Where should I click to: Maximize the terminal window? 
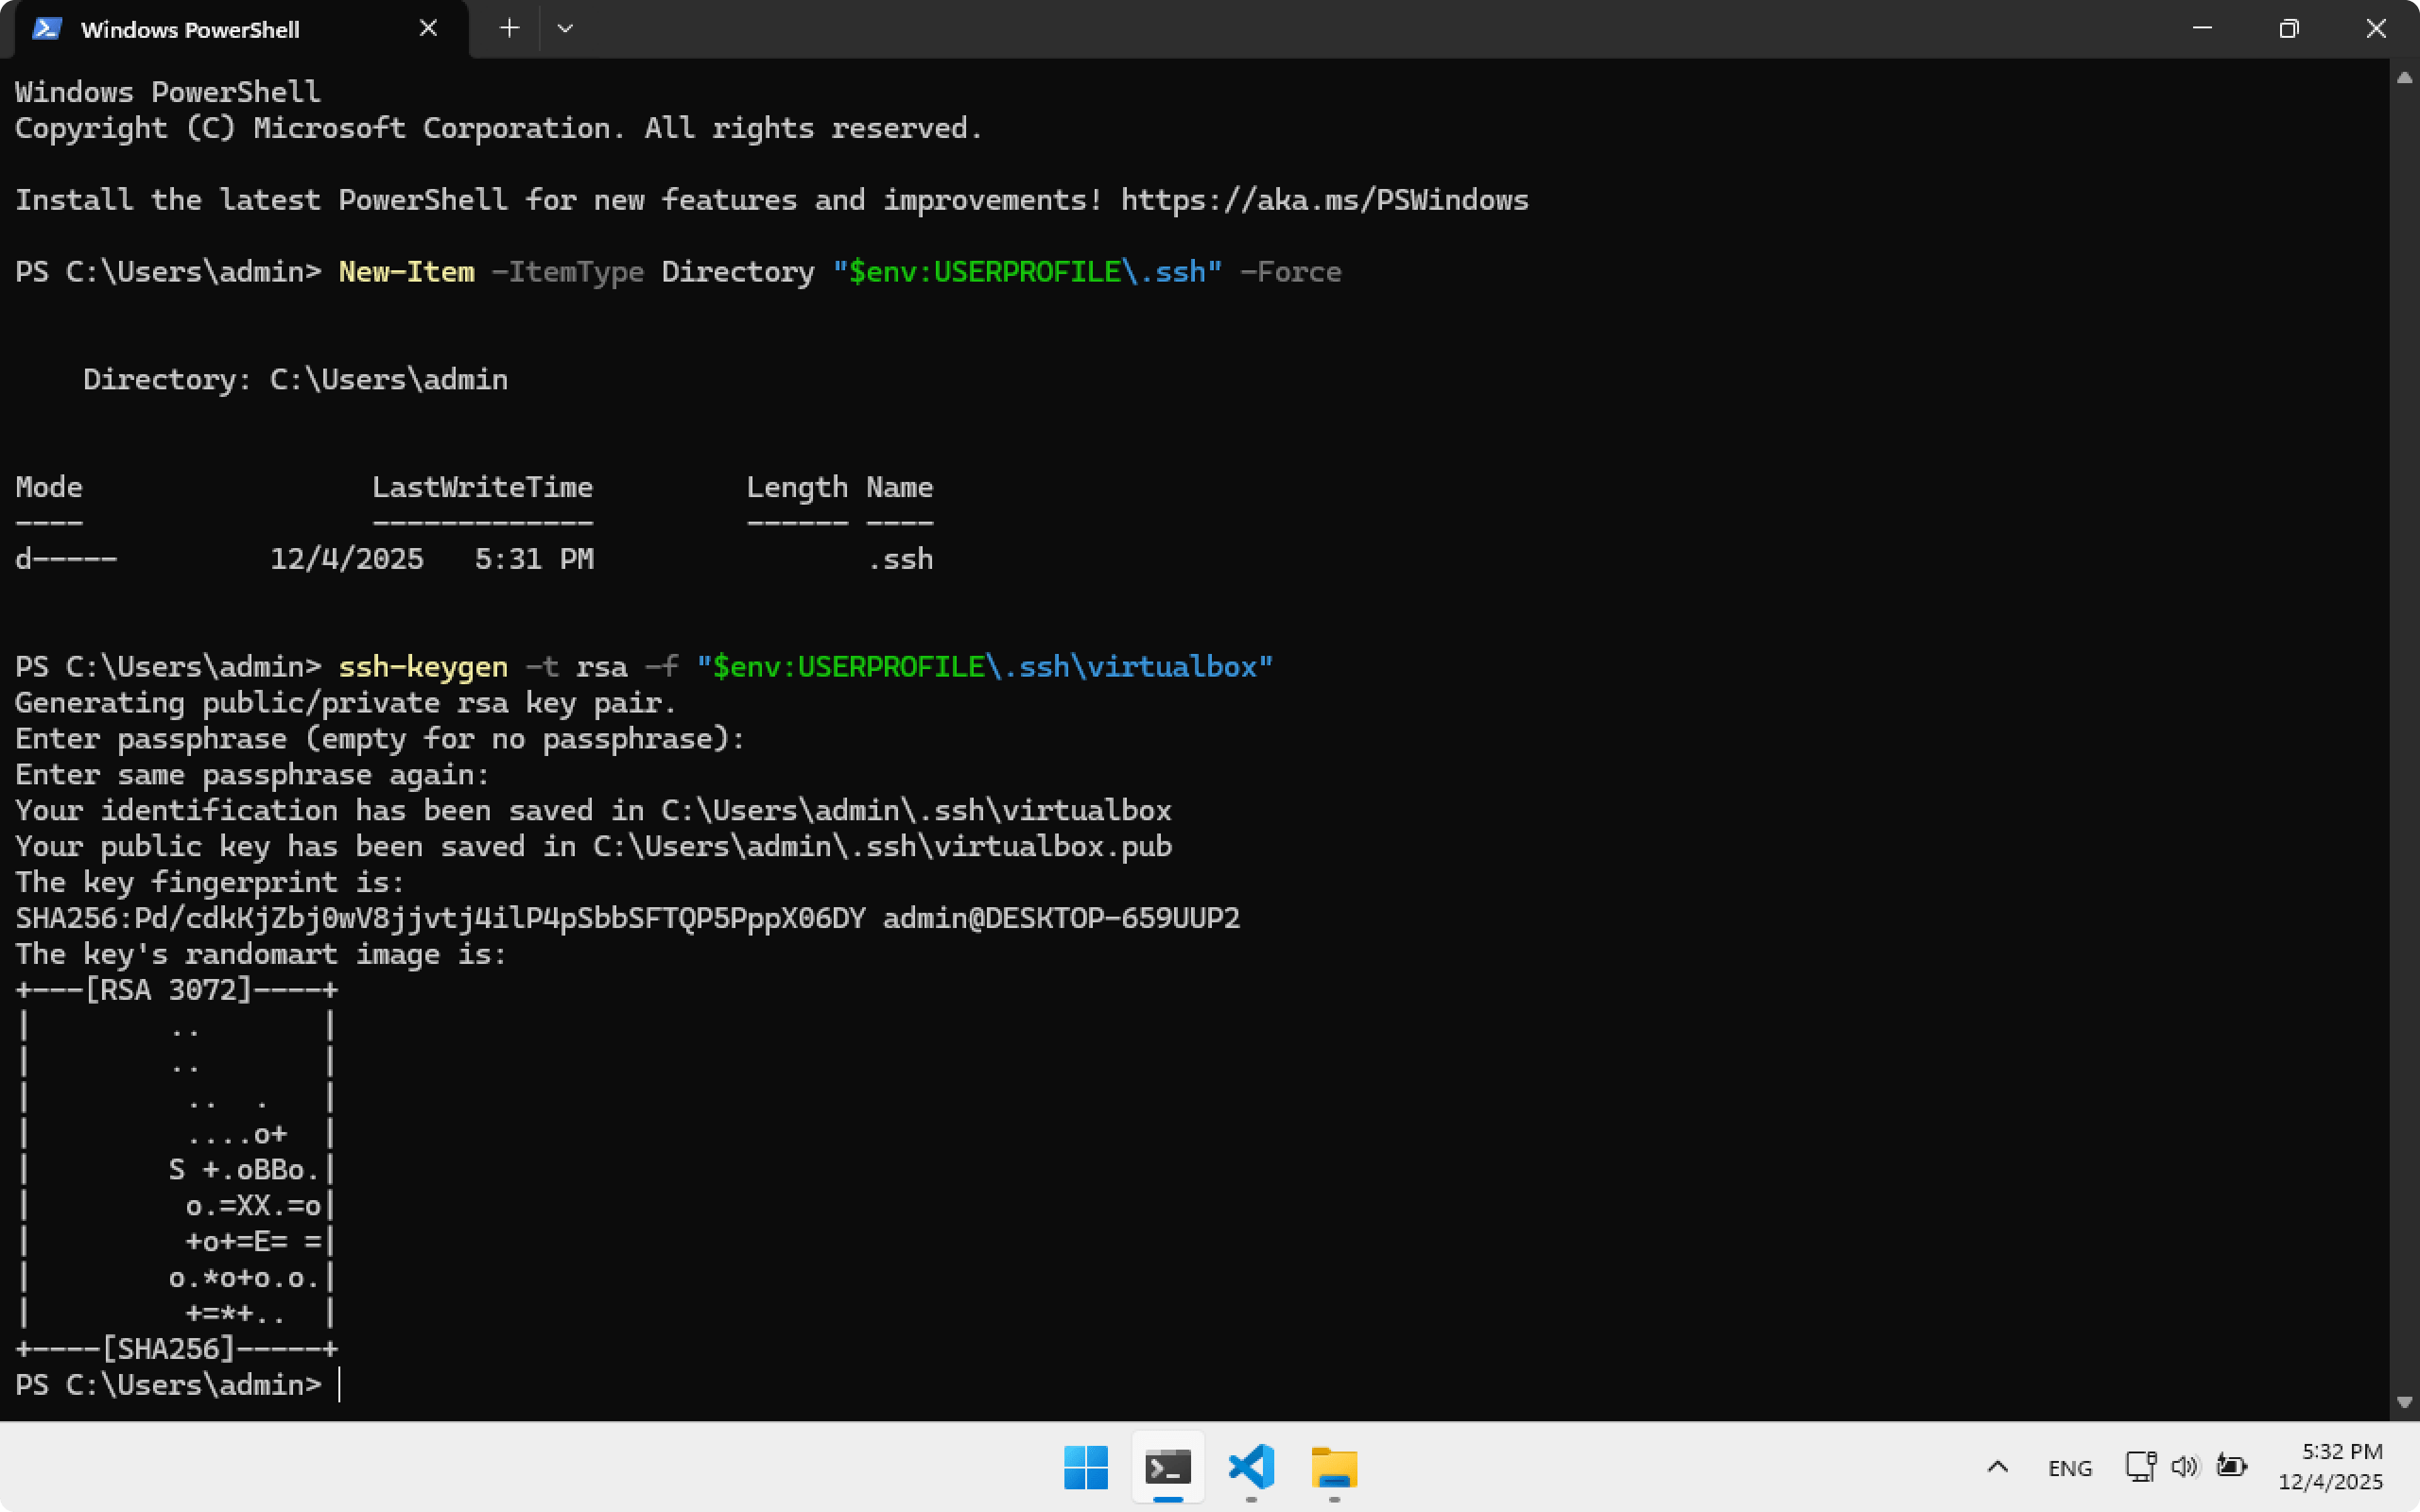tap(2289, 28)
